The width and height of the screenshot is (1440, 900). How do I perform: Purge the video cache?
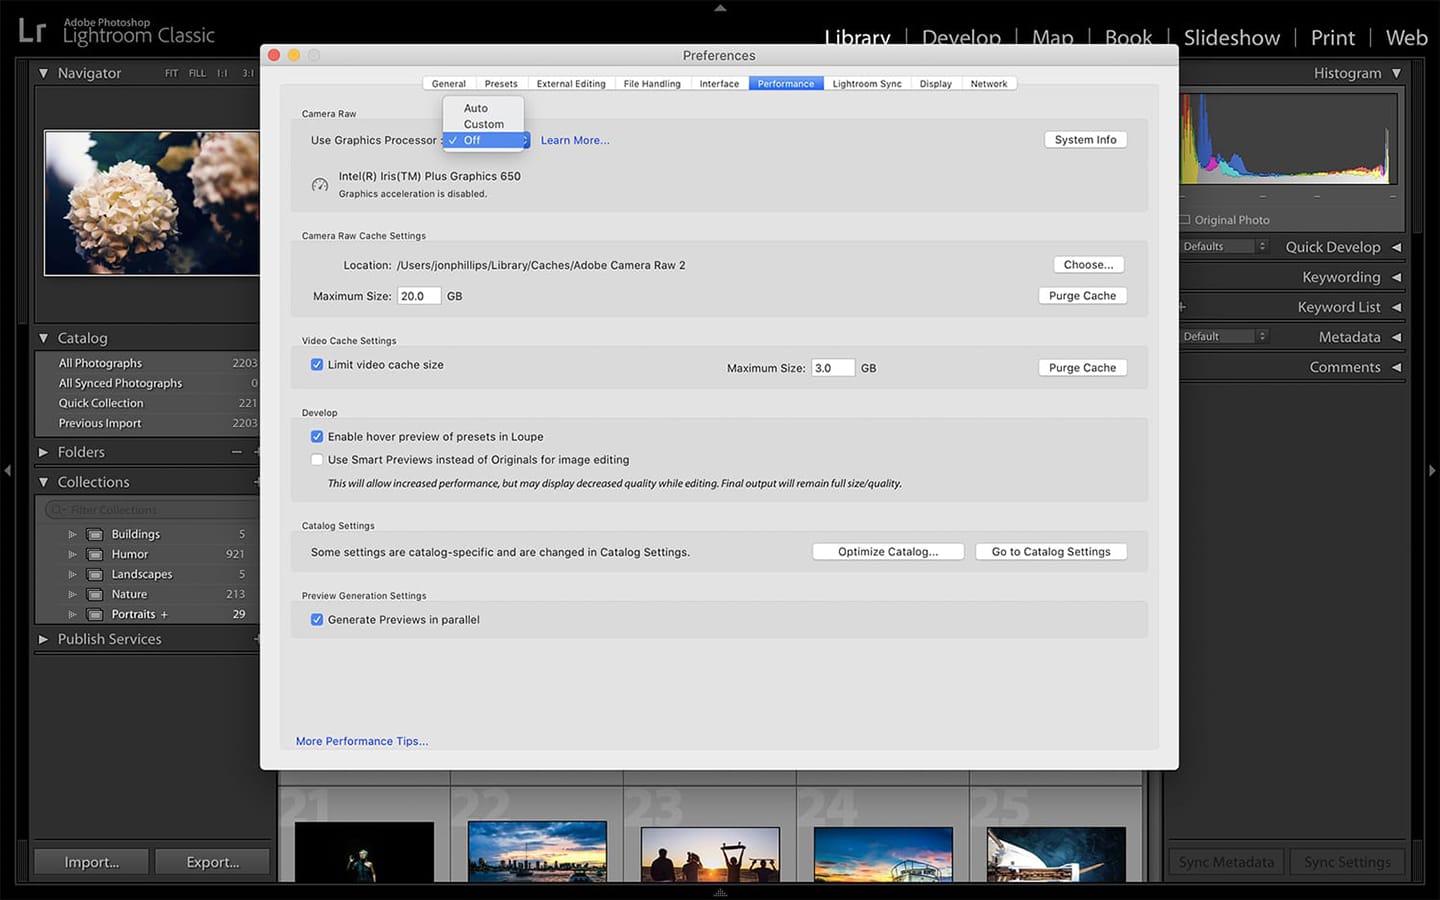[x=1082, y=368]
